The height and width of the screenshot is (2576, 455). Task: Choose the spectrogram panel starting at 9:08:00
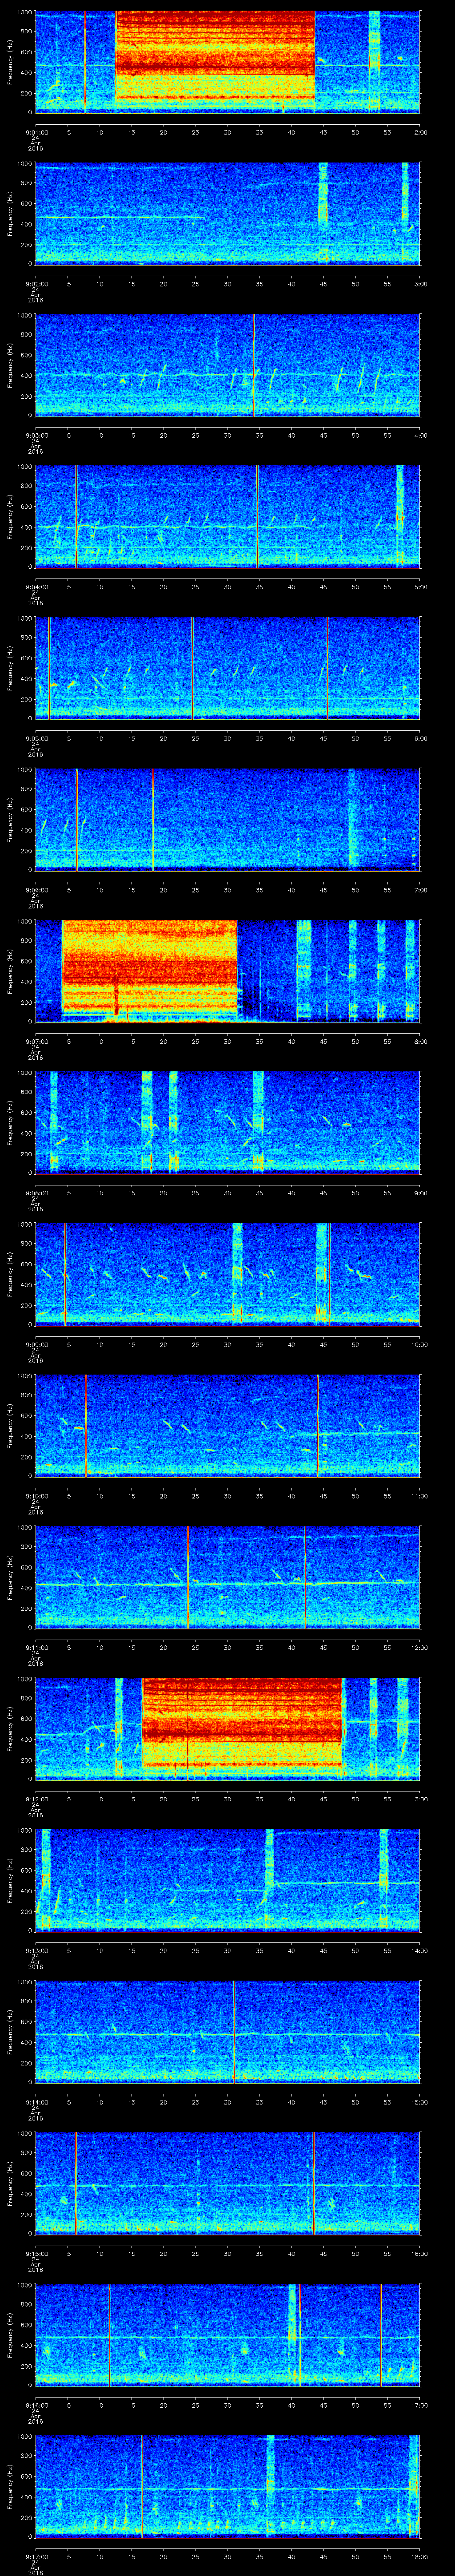click(x=228, y=1122)
